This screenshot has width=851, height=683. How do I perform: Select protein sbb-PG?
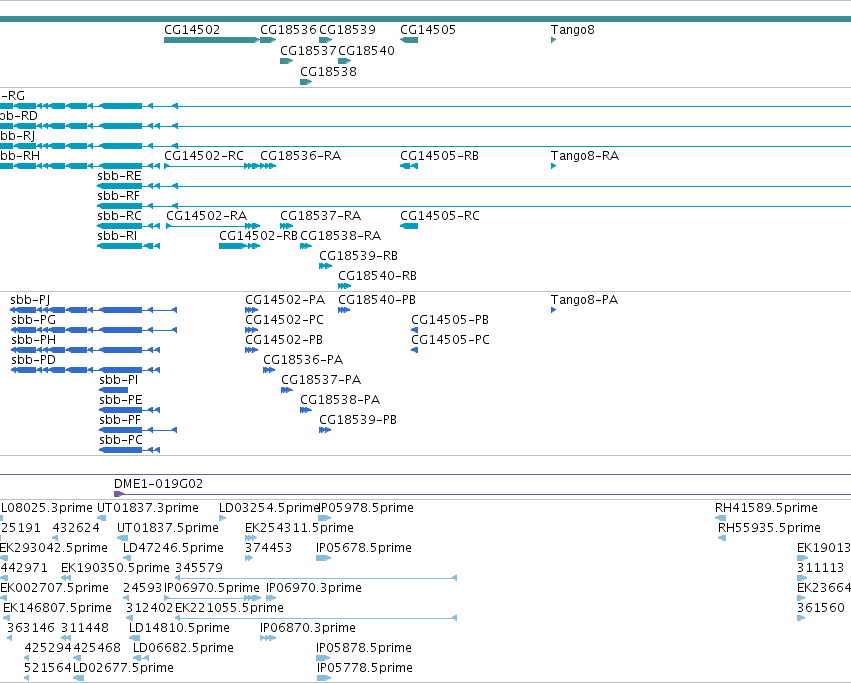pyautogui.click(x=93, y=330)
